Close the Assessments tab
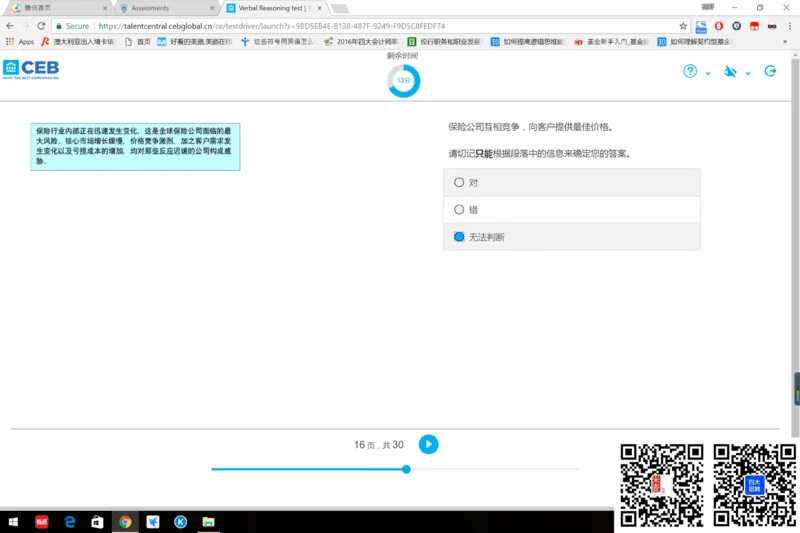Screen dimensions: 800x533 pyautogui.click(x=212, y=8)
